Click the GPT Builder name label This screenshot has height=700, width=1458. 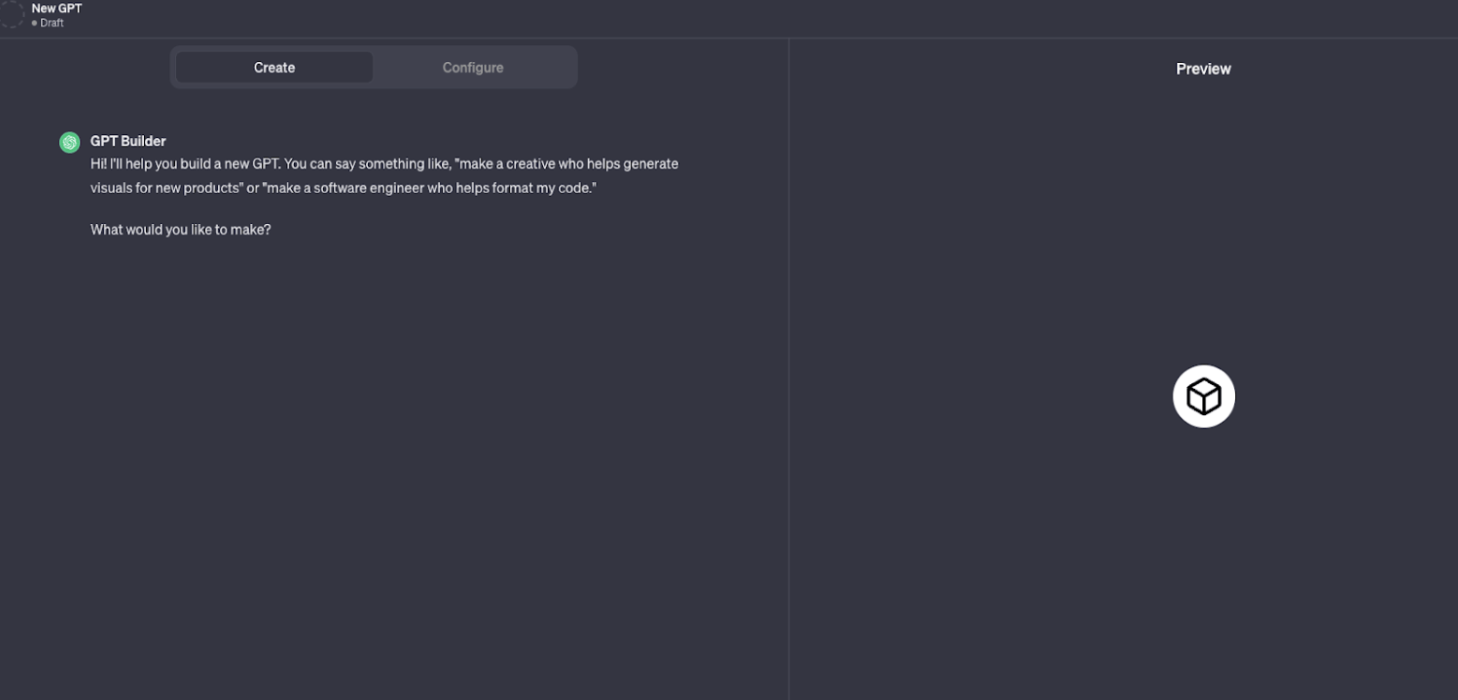point(128,140)
